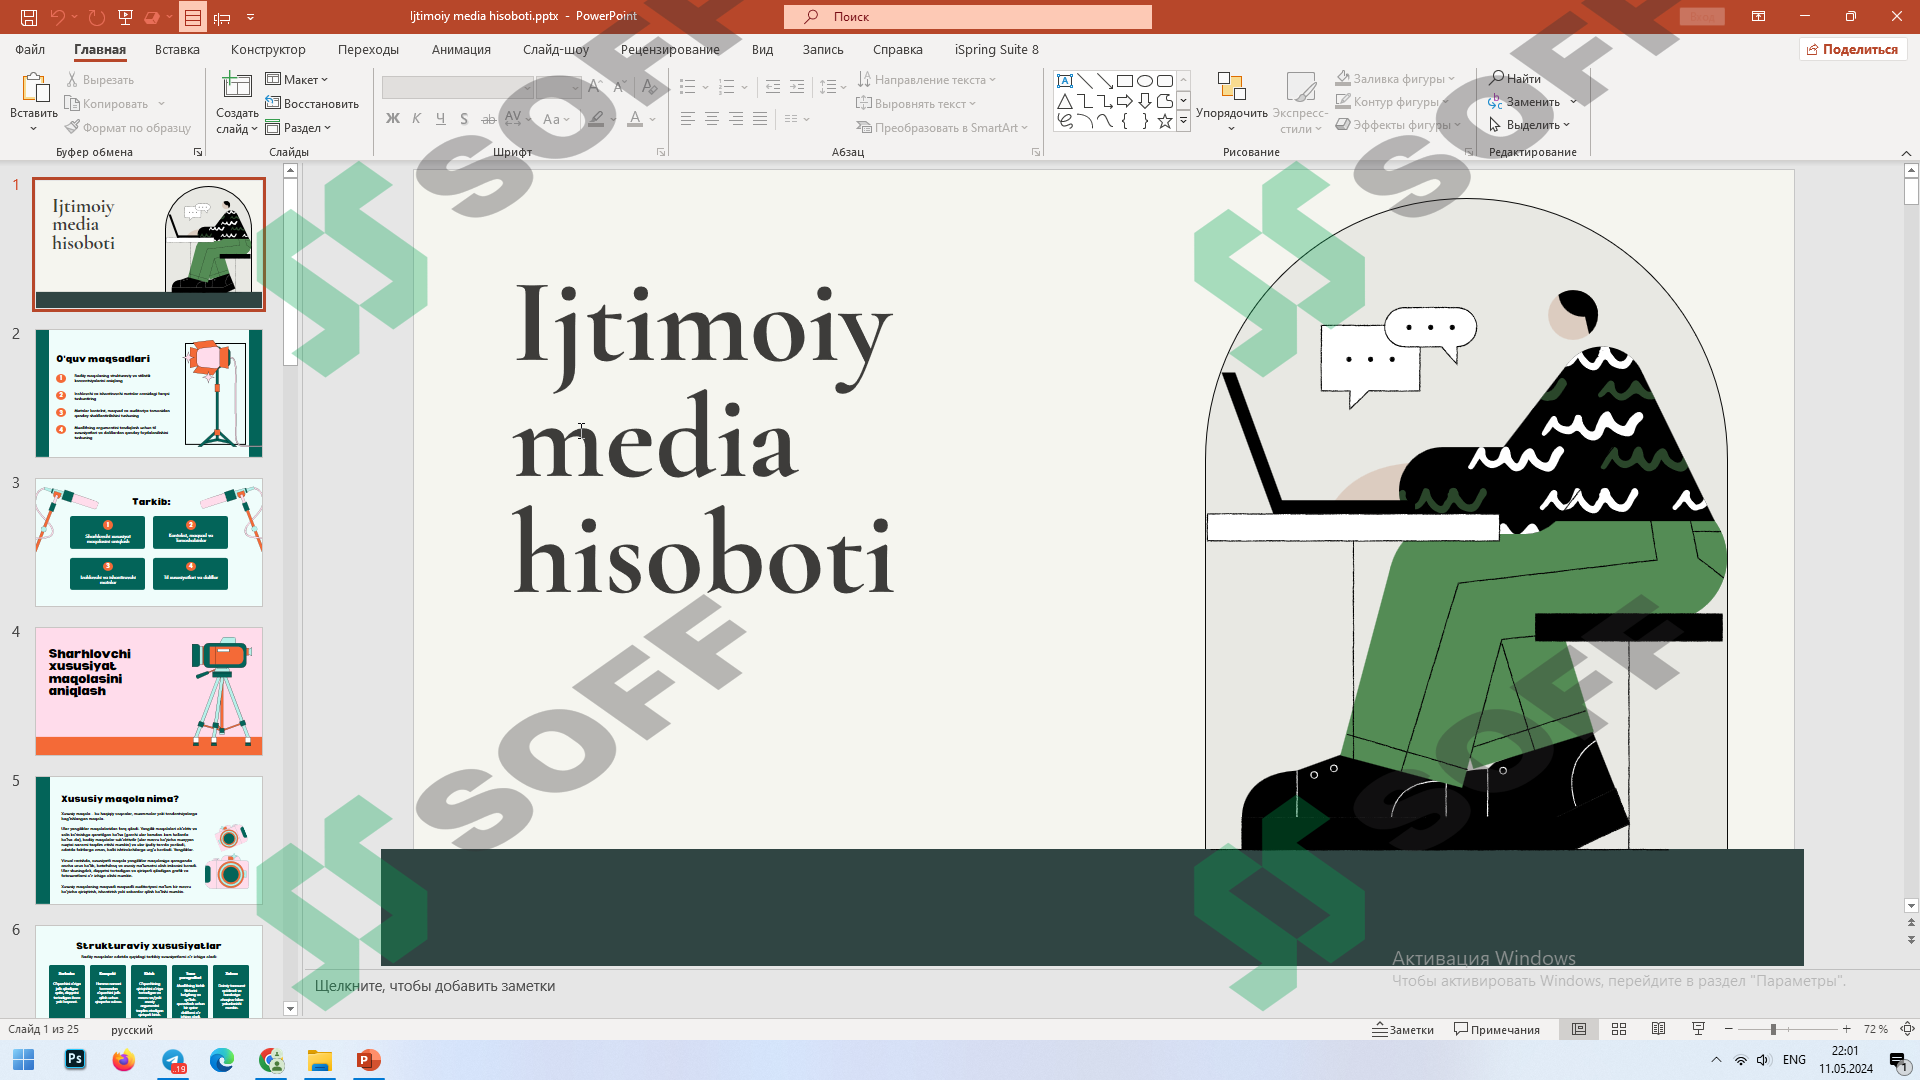Viewport: 1920px width, 1080px height.
Task: Open Text direction (Направление текста) dropdown
Action: [927, 79]
